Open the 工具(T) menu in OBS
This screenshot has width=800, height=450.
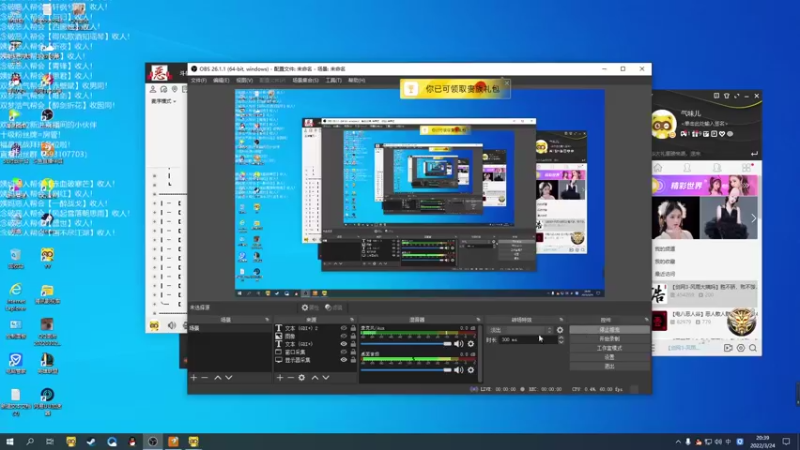tap(334, 80)
